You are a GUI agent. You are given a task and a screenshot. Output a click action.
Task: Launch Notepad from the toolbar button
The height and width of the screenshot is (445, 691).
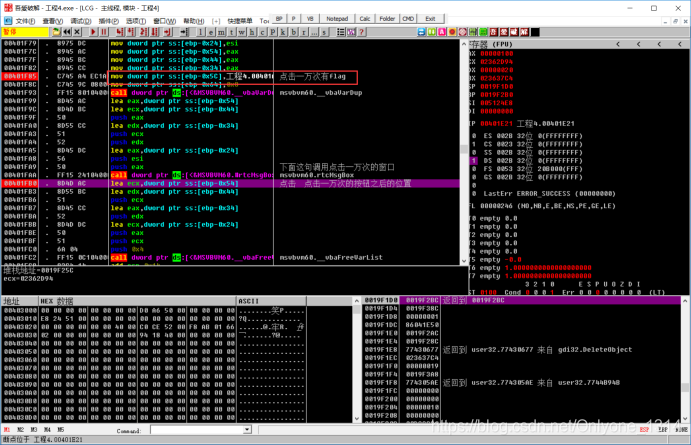pos(337,19)
